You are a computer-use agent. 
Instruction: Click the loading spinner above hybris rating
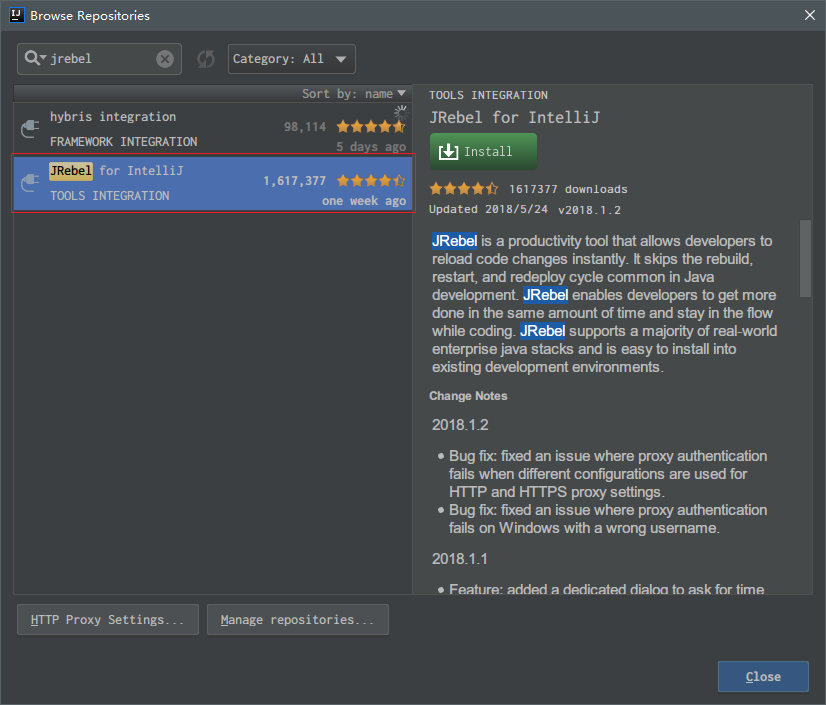coord(401,112)
